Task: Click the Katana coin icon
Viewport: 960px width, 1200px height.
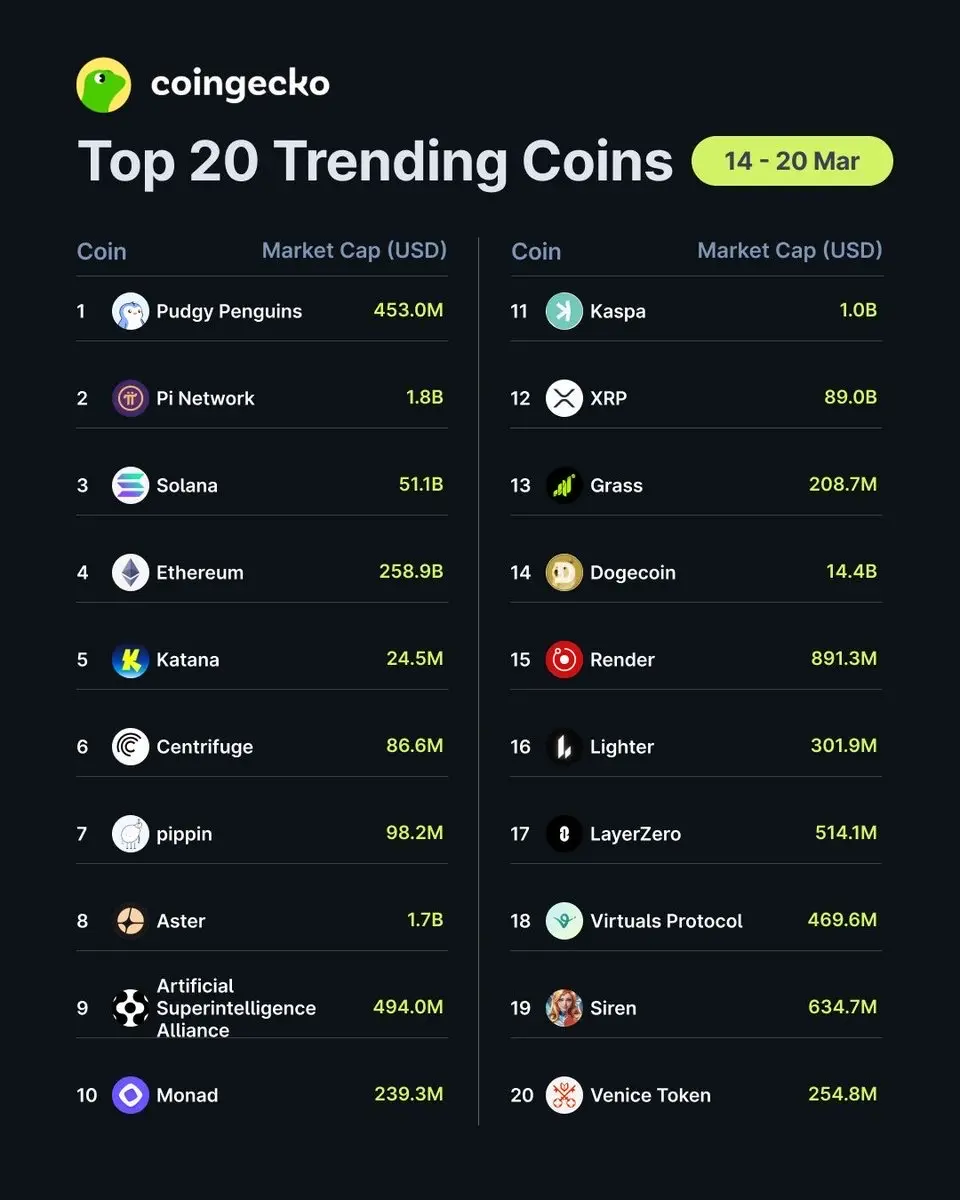Action: [x=130, y=659]
